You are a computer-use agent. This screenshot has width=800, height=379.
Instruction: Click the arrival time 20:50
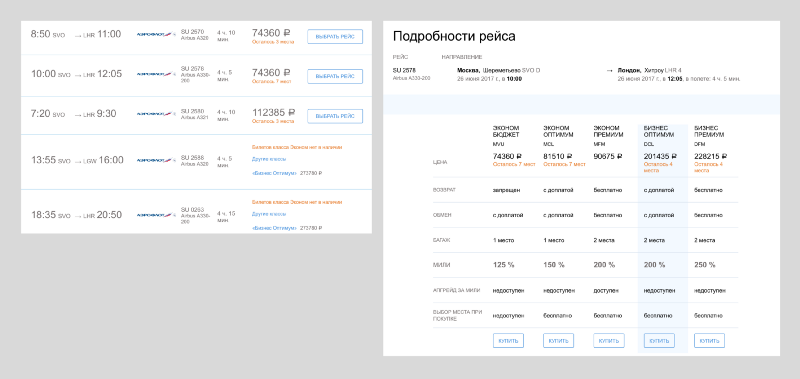pyautogui.click(x=110, y=215)
